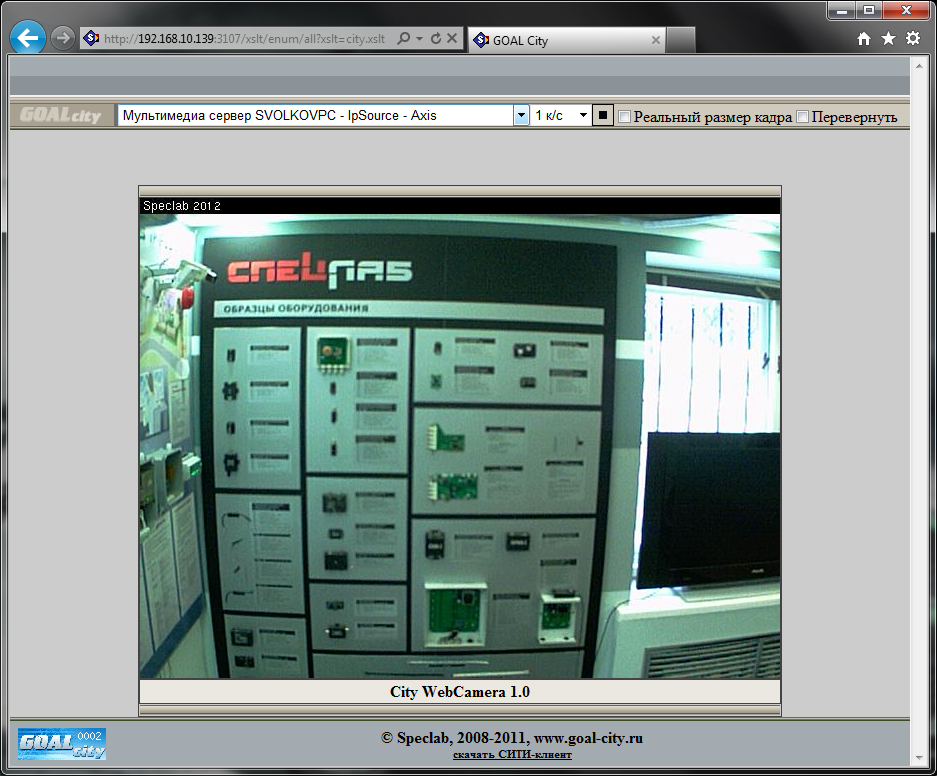Open a new blank tab

(681, 41)
